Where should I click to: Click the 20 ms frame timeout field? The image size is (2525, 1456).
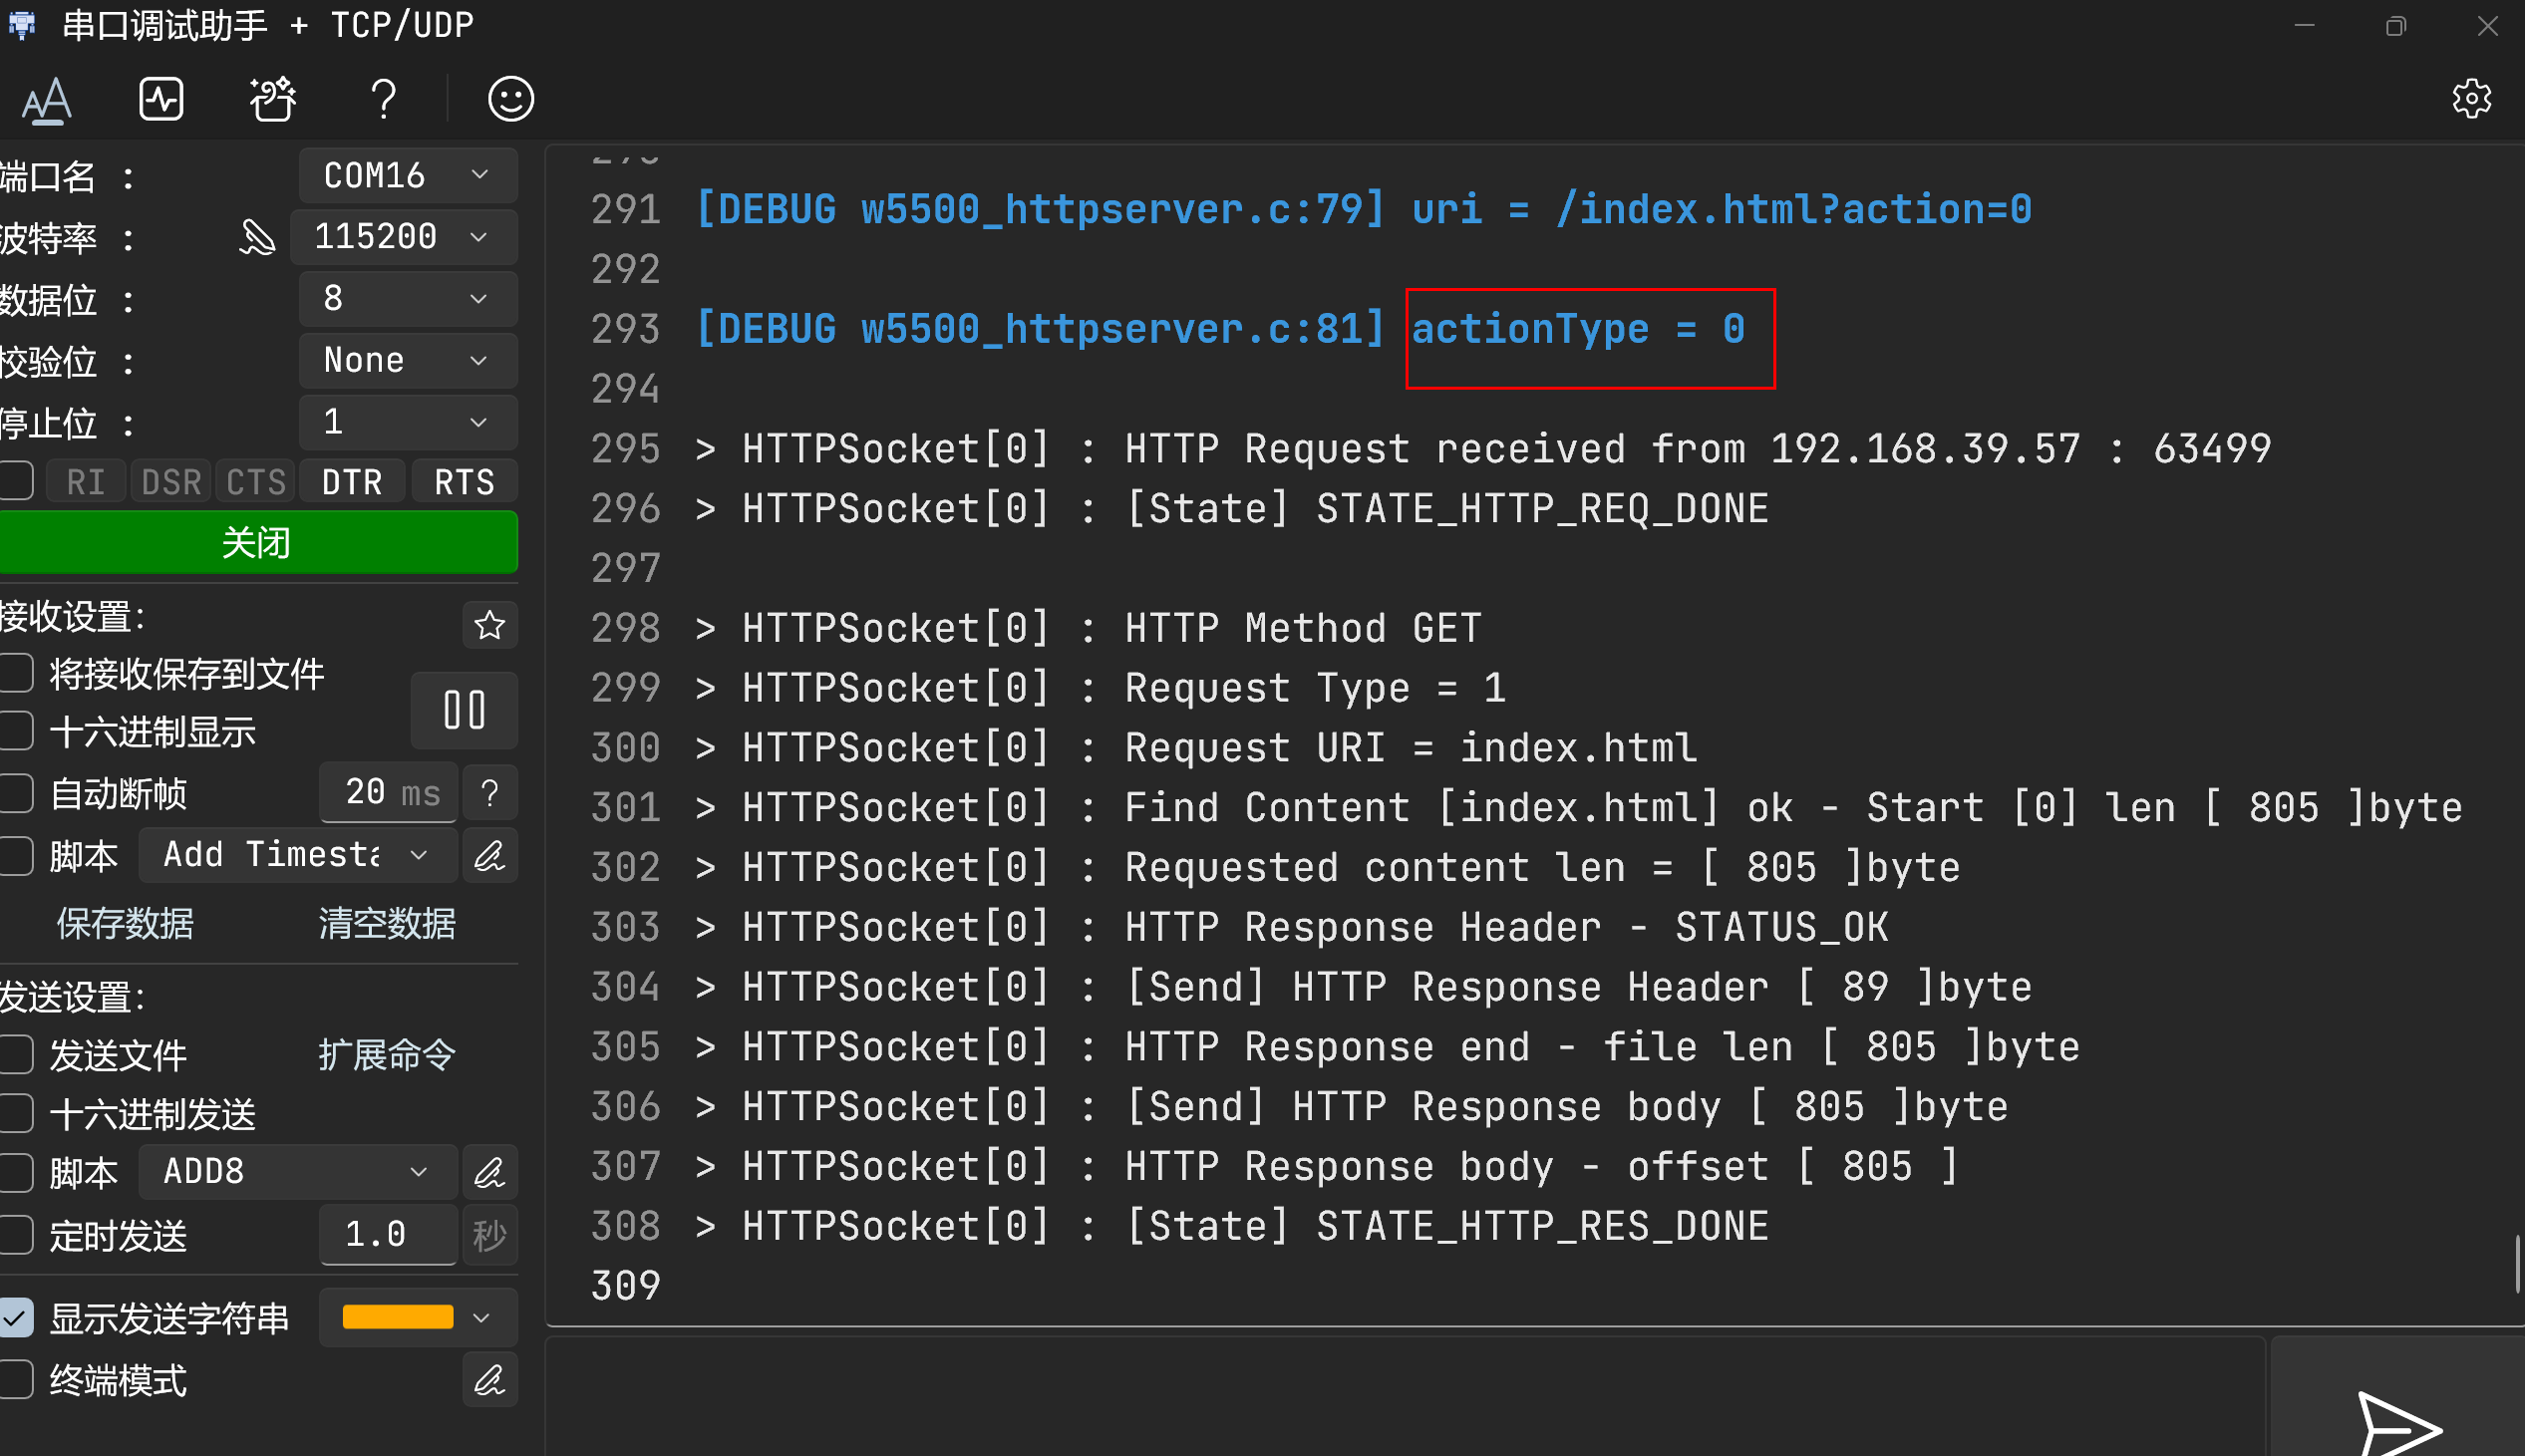389,793
